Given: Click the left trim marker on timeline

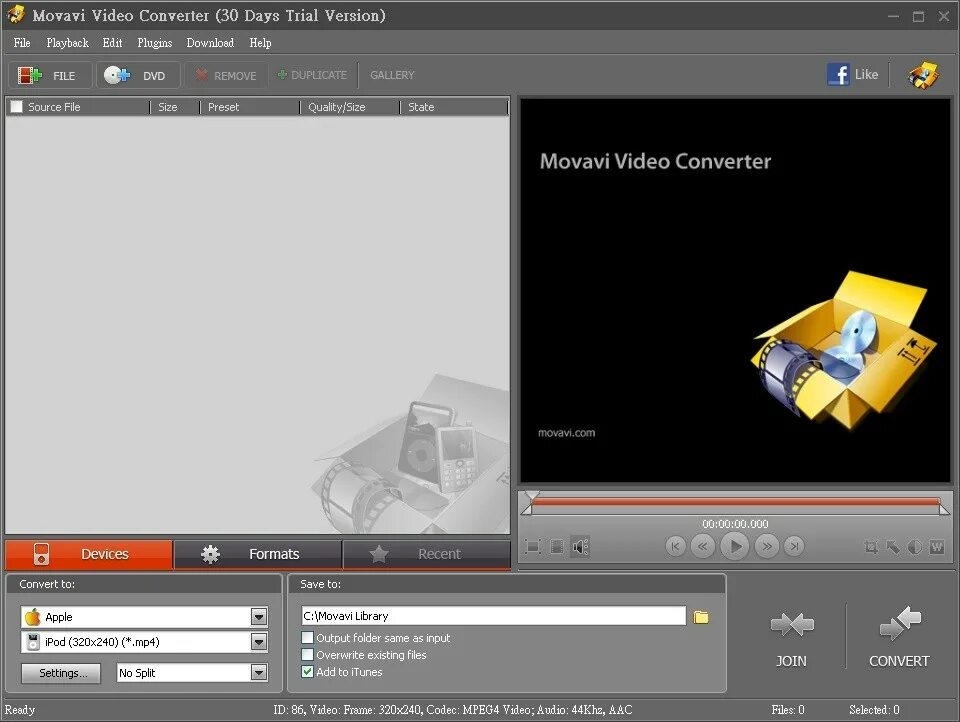Looking at the screenshot, I should (x=527, y=508).
